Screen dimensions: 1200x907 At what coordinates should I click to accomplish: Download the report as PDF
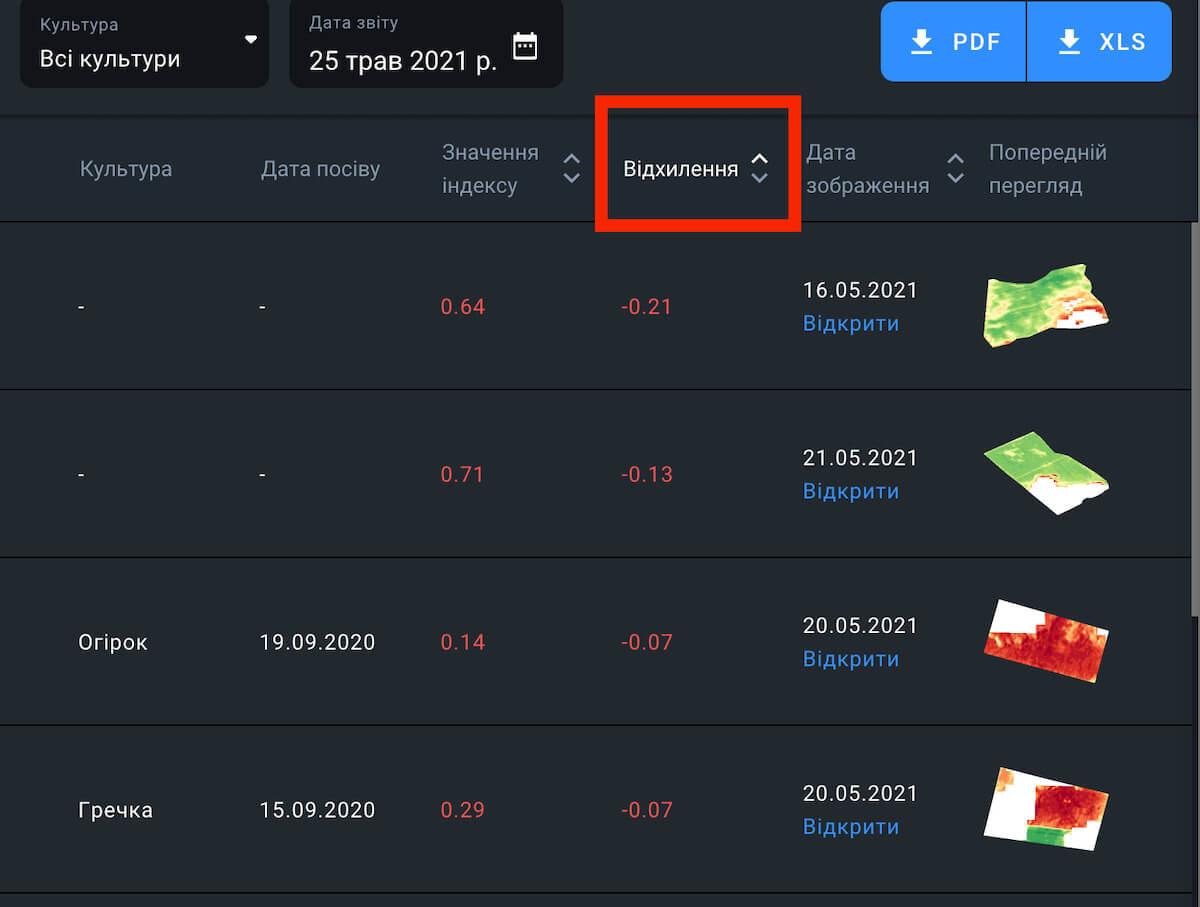[953, 42]
